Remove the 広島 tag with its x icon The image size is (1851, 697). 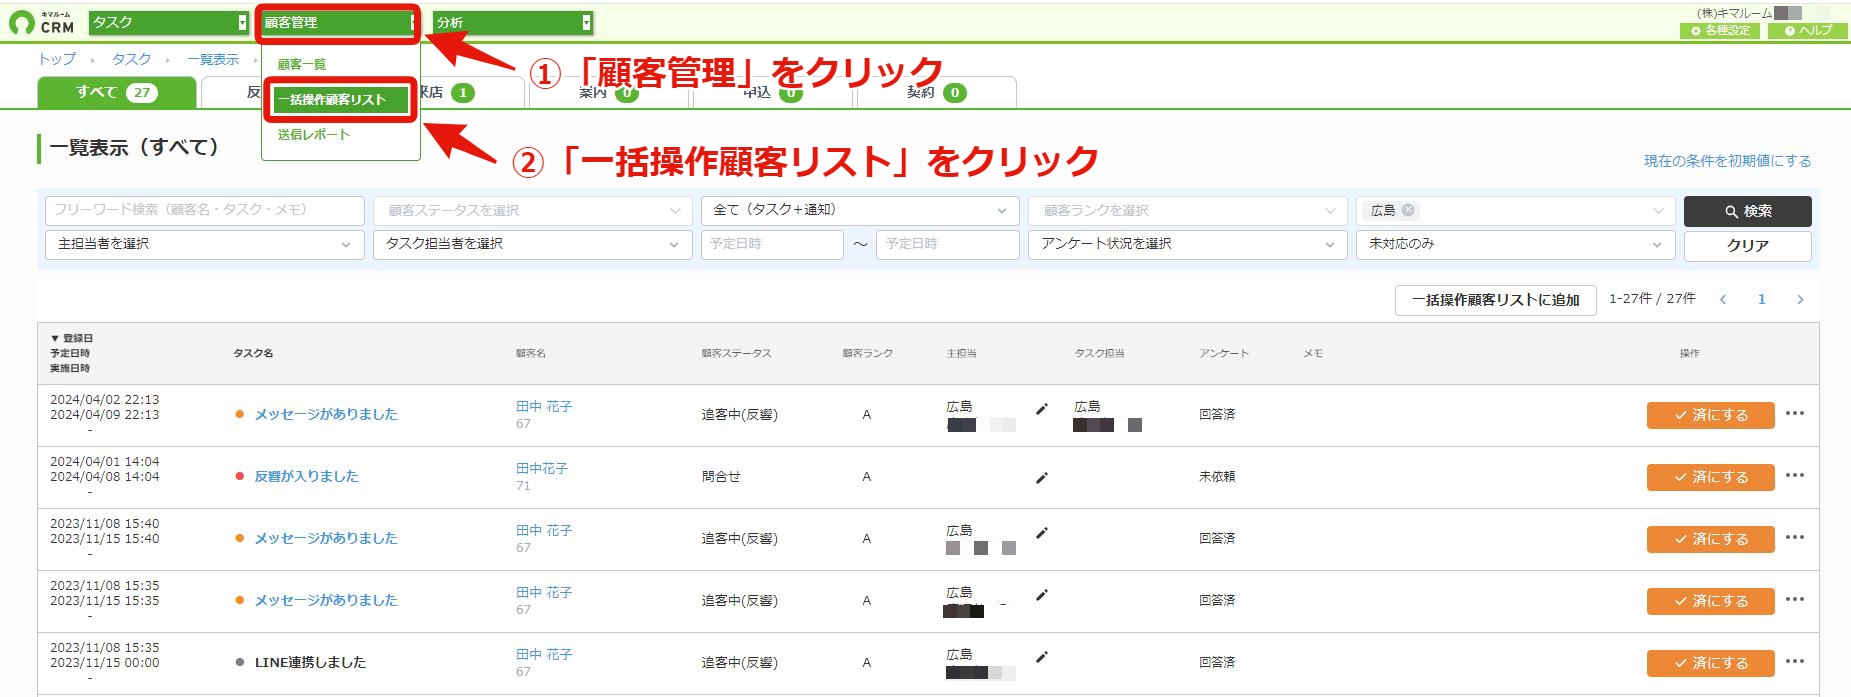(x=1408, y=210)
